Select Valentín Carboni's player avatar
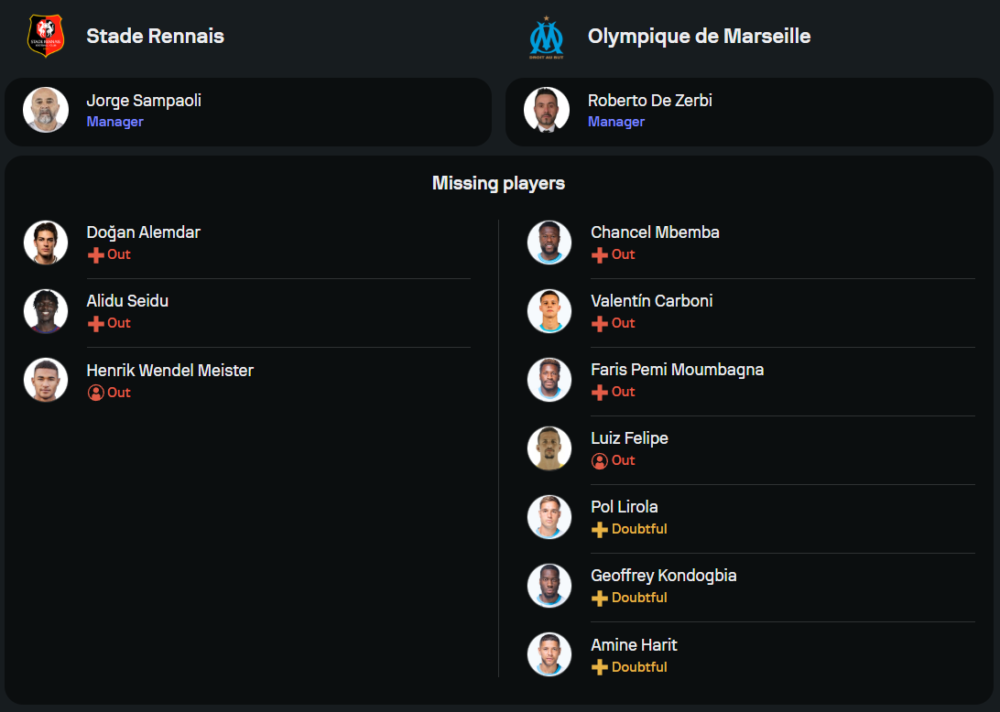1000x712 pixels. 549,311
